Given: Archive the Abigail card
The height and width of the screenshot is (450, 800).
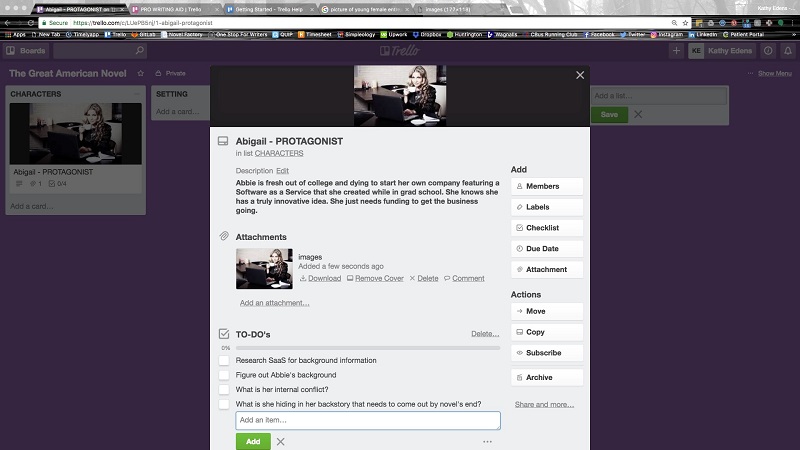Looking at the screenshot, I should pyautogui.click(x=547, y=378).
